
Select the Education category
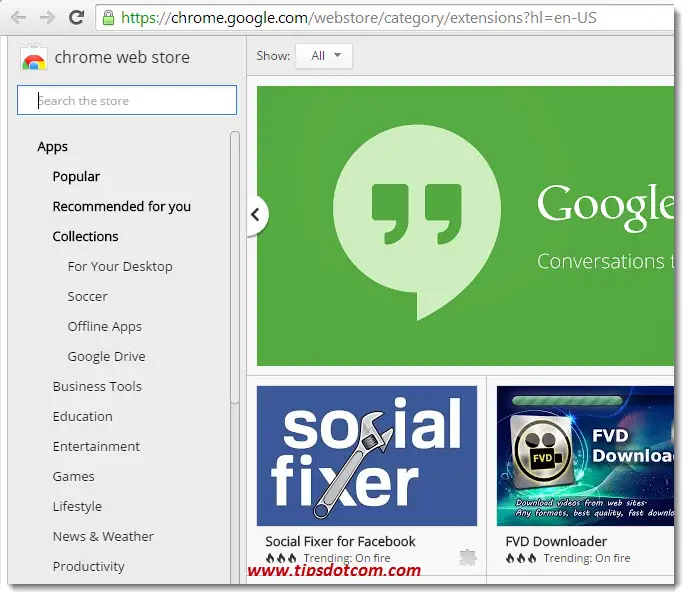(83, 416)
